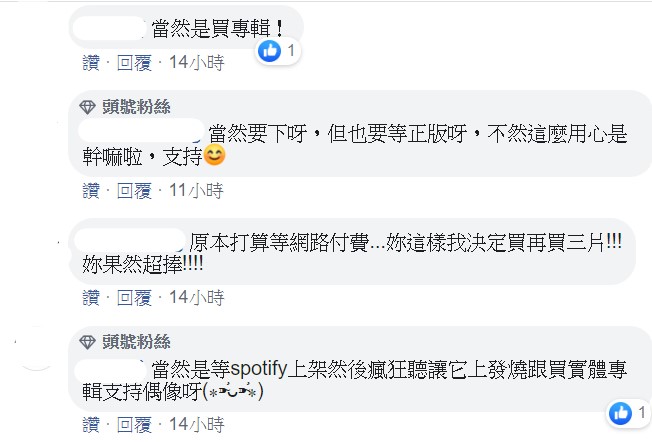Hit 讚 under the 原本打算等網路付費 comment
The height and width of the screenshot is (442, 652).
tap(91, 297)
